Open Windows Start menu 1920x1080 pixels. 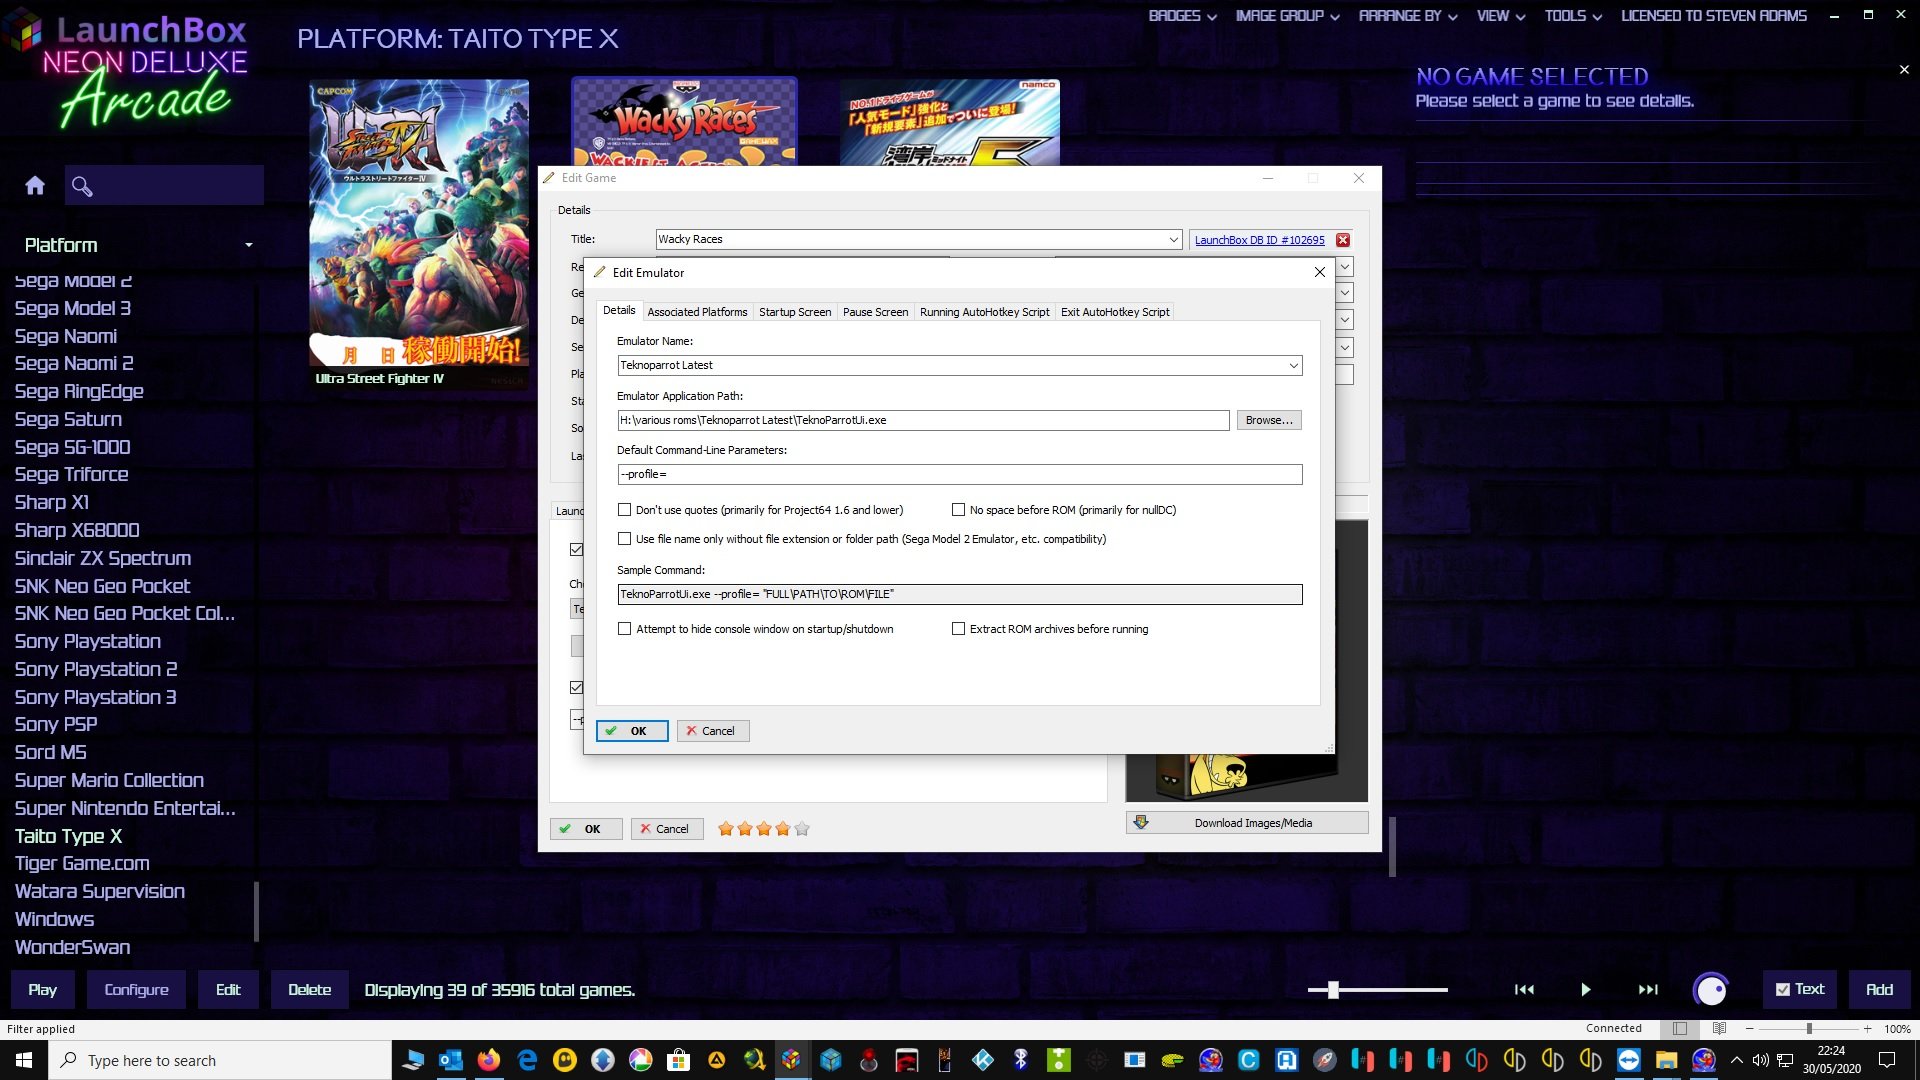click(x=24, y=1060)
